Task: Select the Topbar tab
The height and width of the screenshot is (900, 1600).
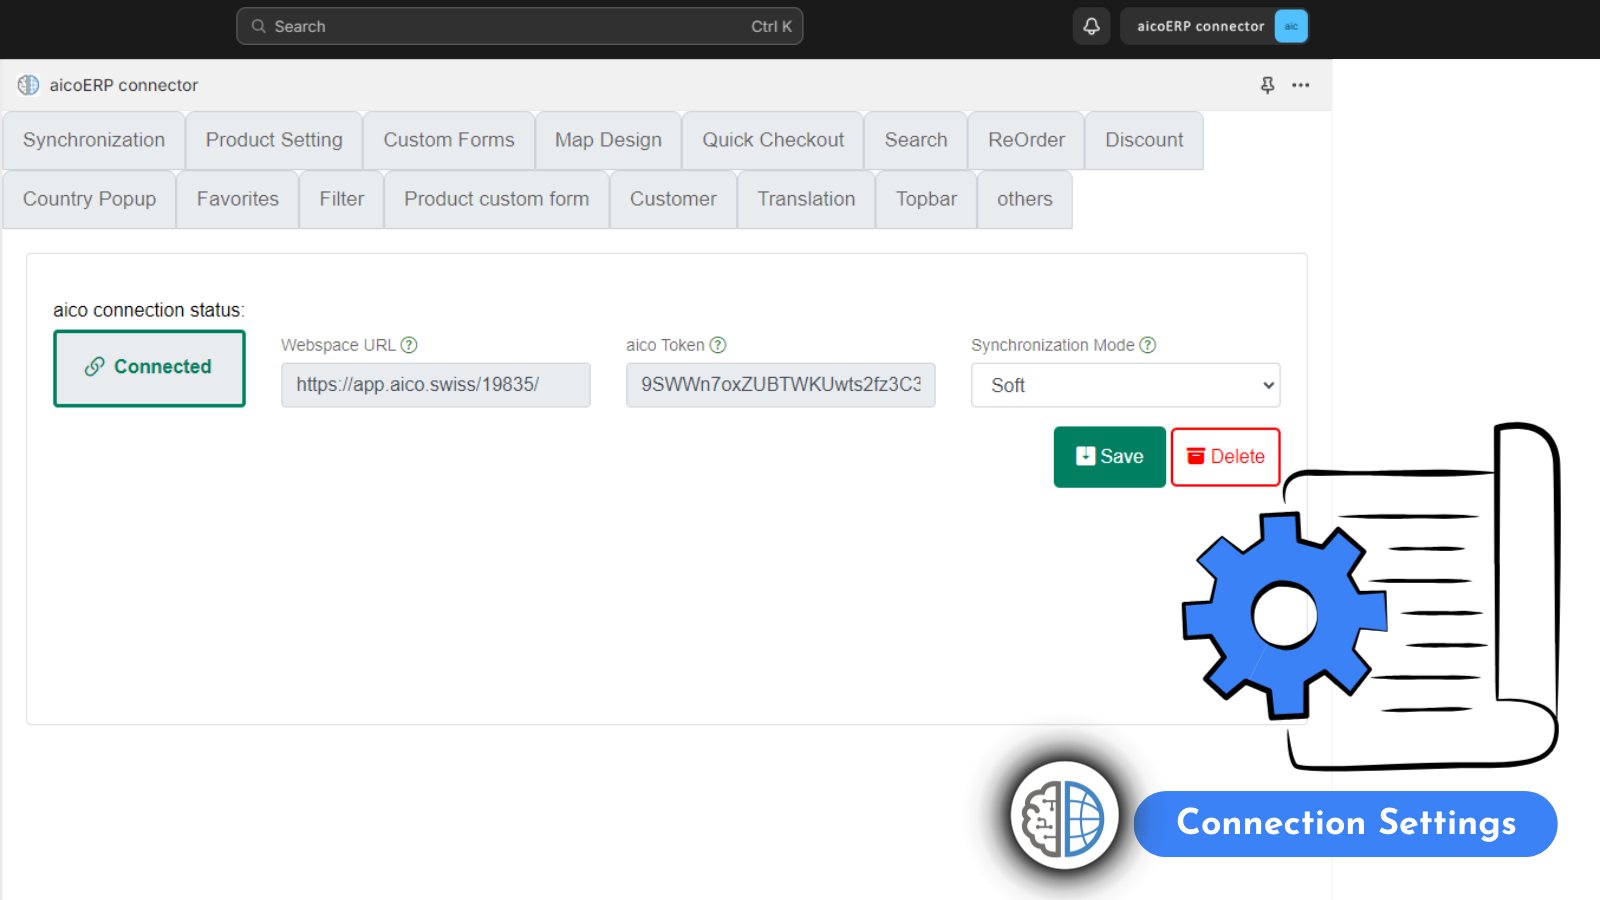Action: pos(926,199)
